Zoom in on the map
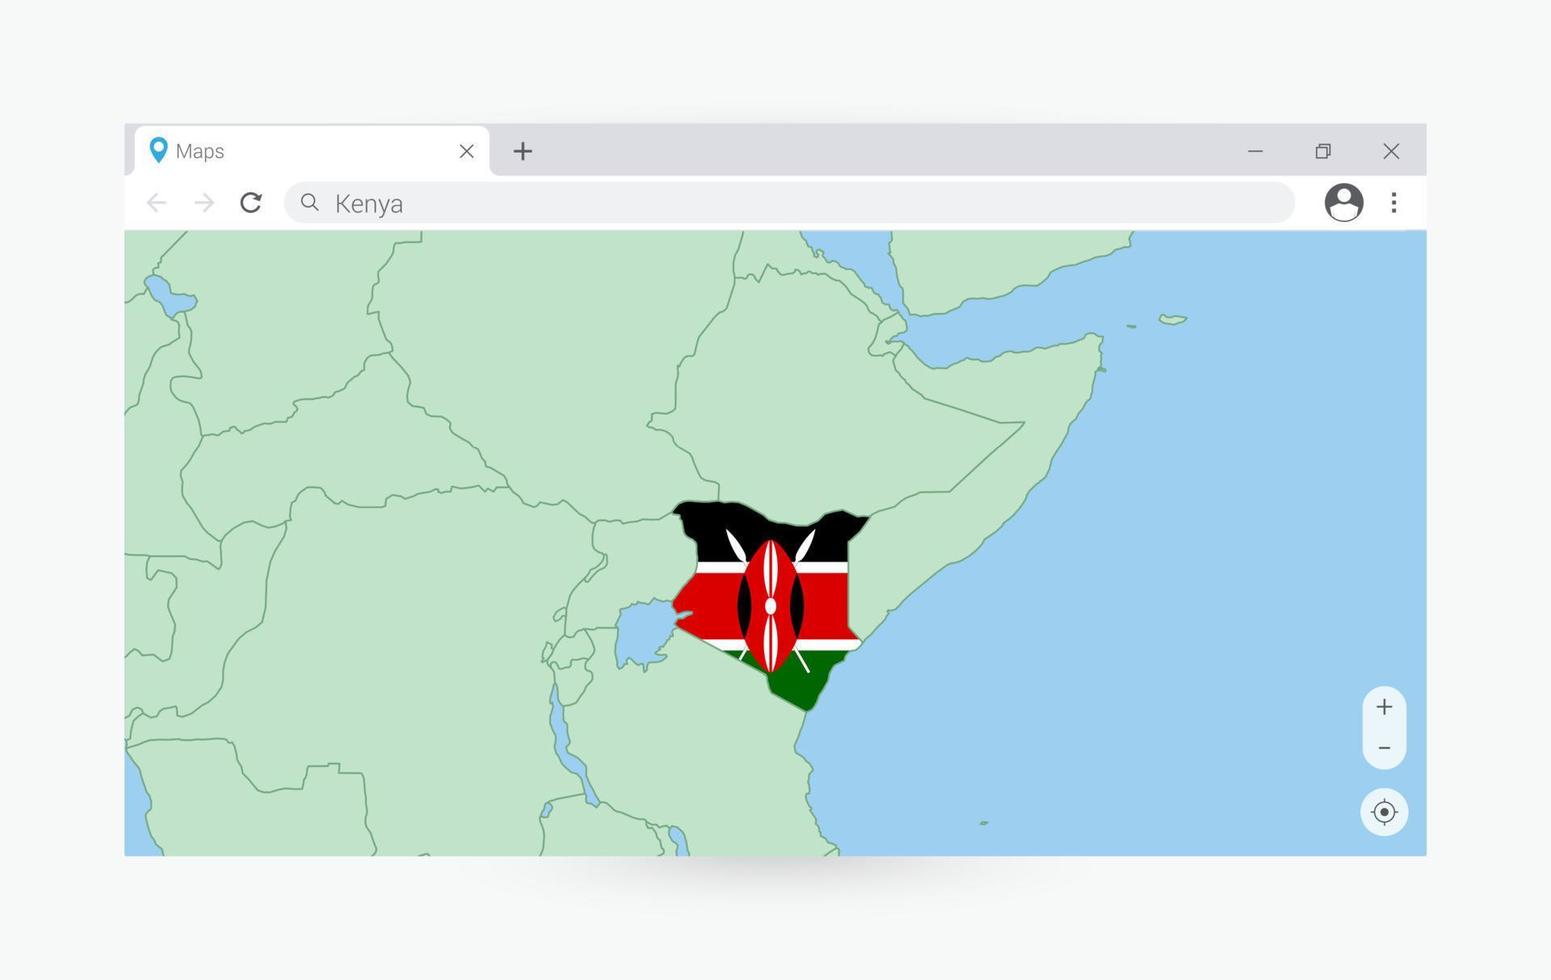1551x980 pixels. click(x=1384, y=707)
